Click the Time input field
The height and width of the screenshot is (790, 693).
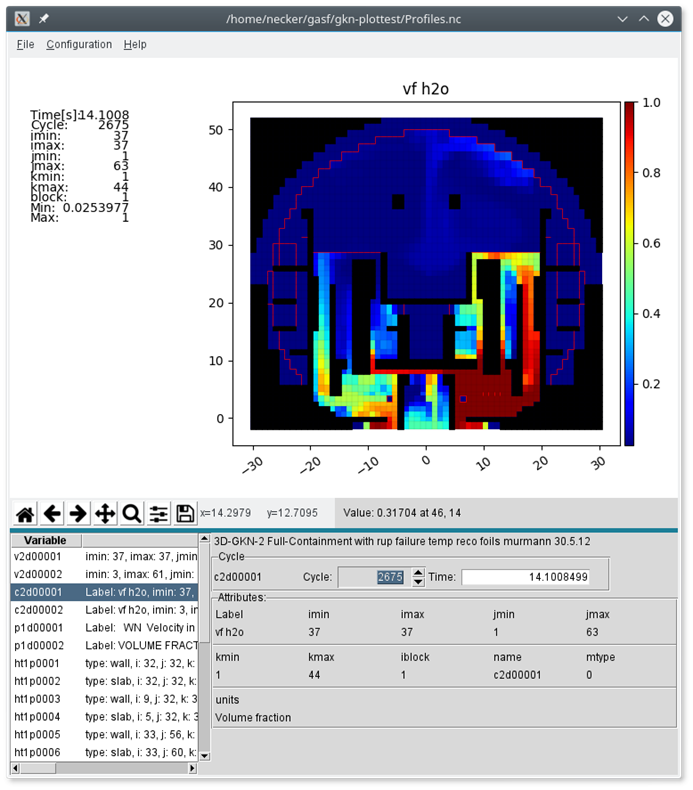tap(526, 577)
